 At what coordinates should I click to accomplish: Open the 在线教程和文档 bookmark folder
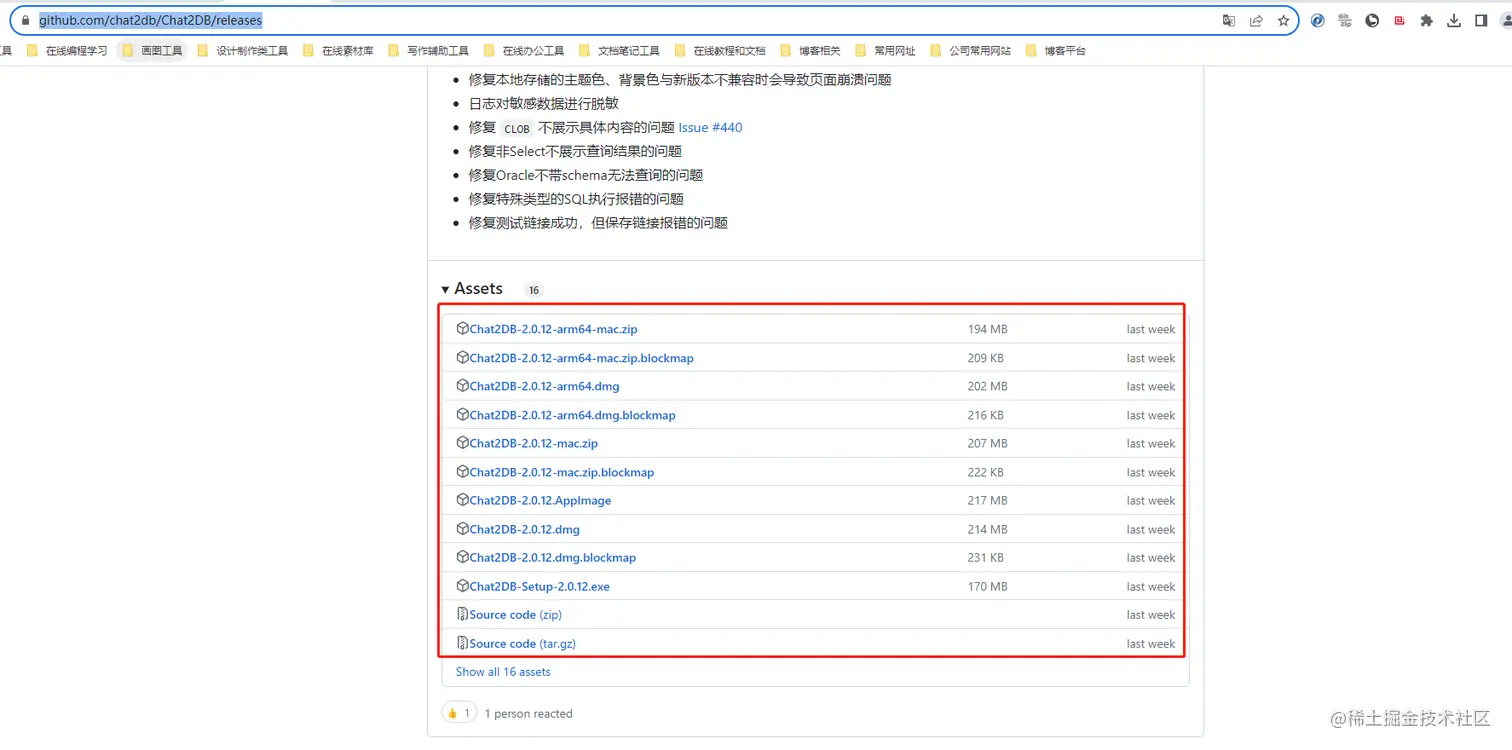point(720,50)
